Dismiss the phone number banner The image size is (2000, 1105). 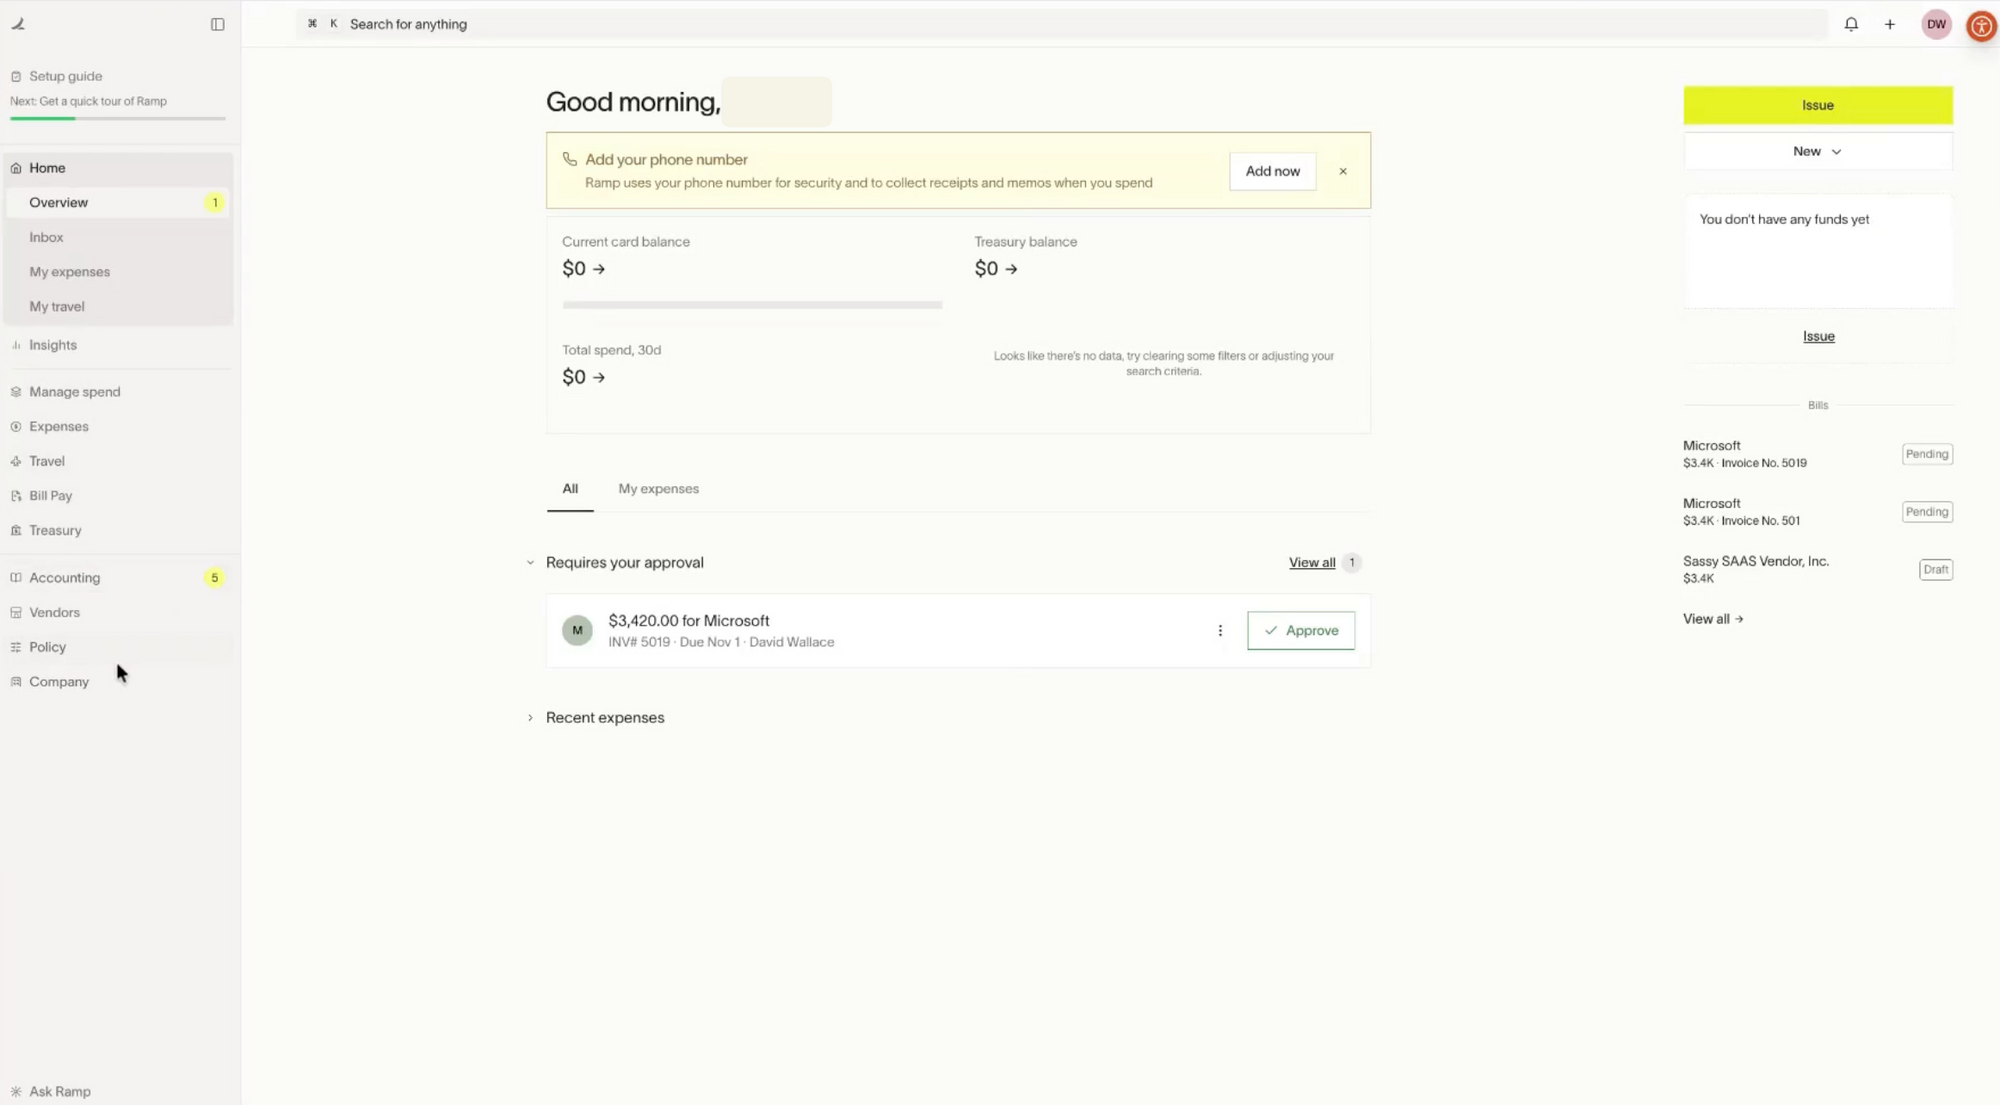pos(1343,171)
